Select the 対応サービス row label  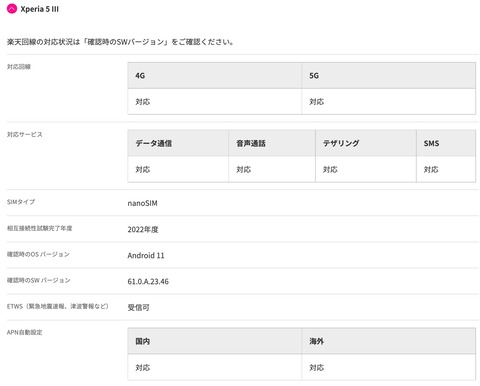click(25, 134)
